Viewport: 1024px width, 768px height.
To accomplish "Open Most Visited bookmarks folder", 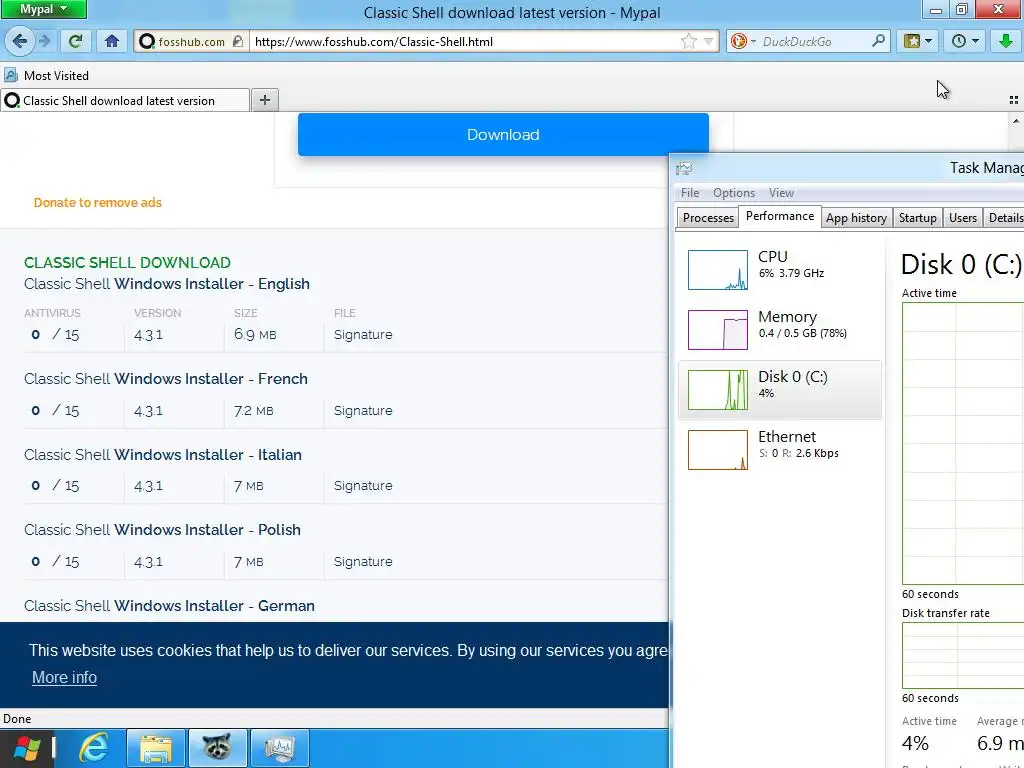I will coord(47,76).
